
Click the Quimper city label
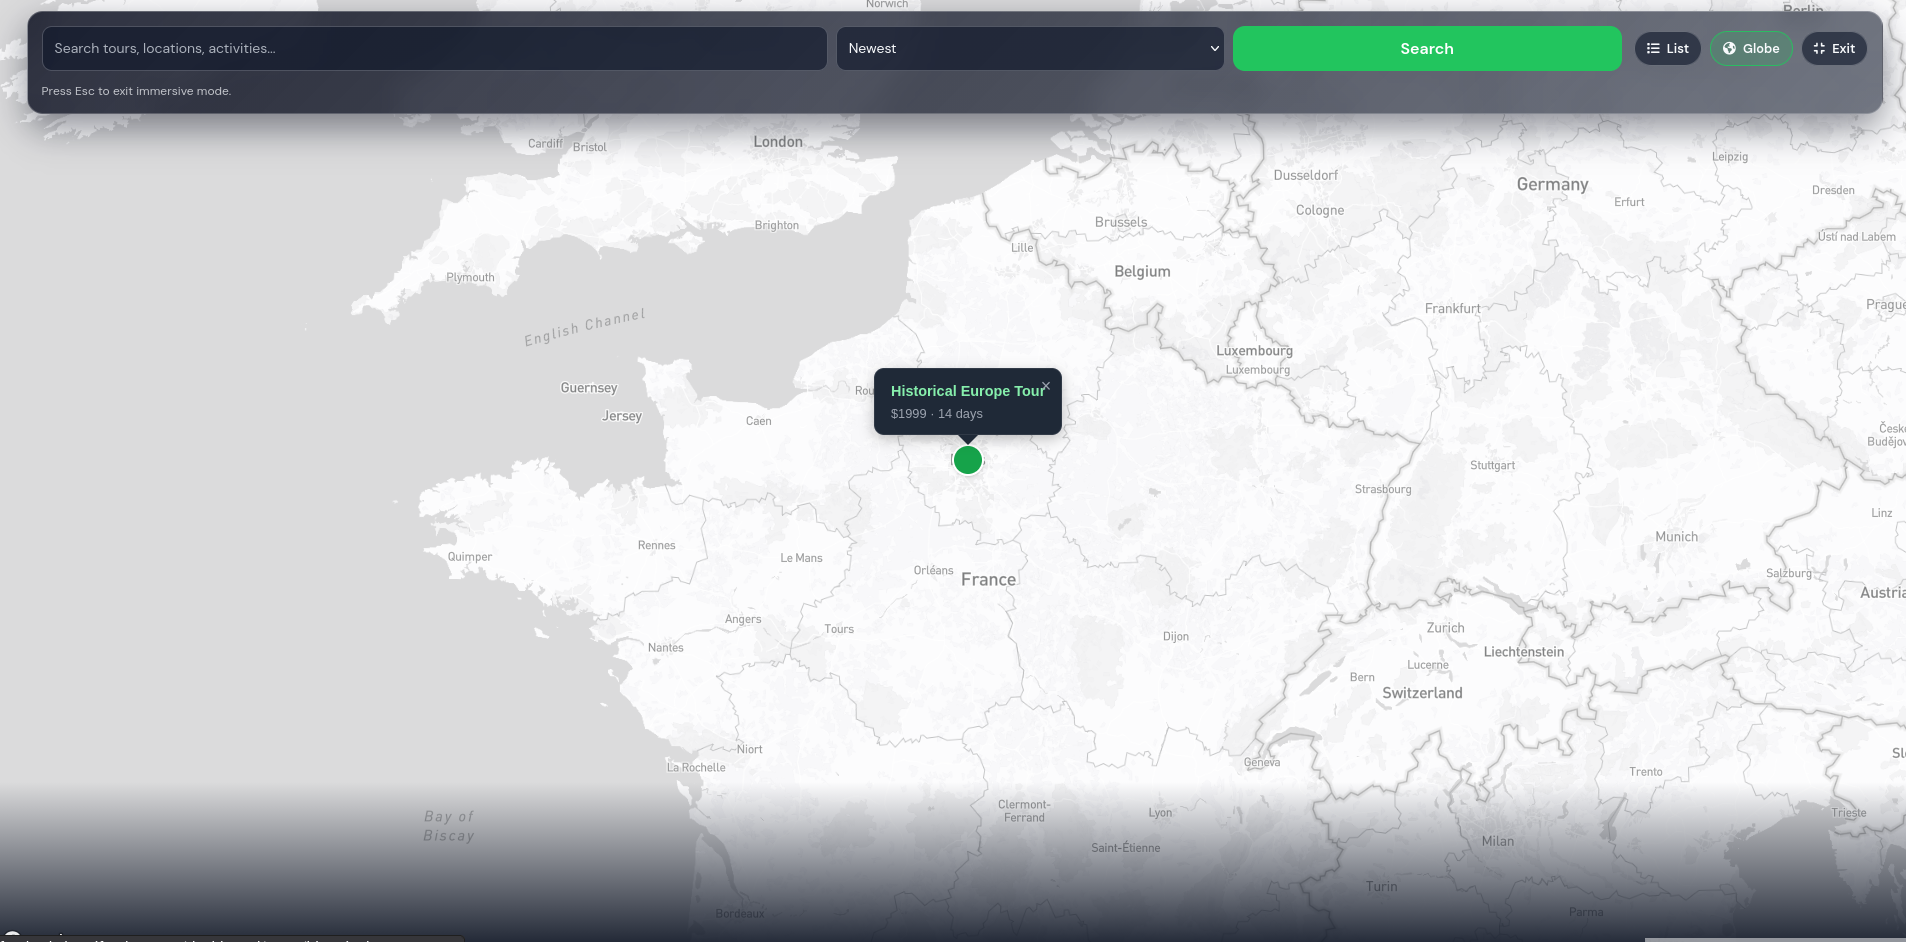(x=469, y=558)
